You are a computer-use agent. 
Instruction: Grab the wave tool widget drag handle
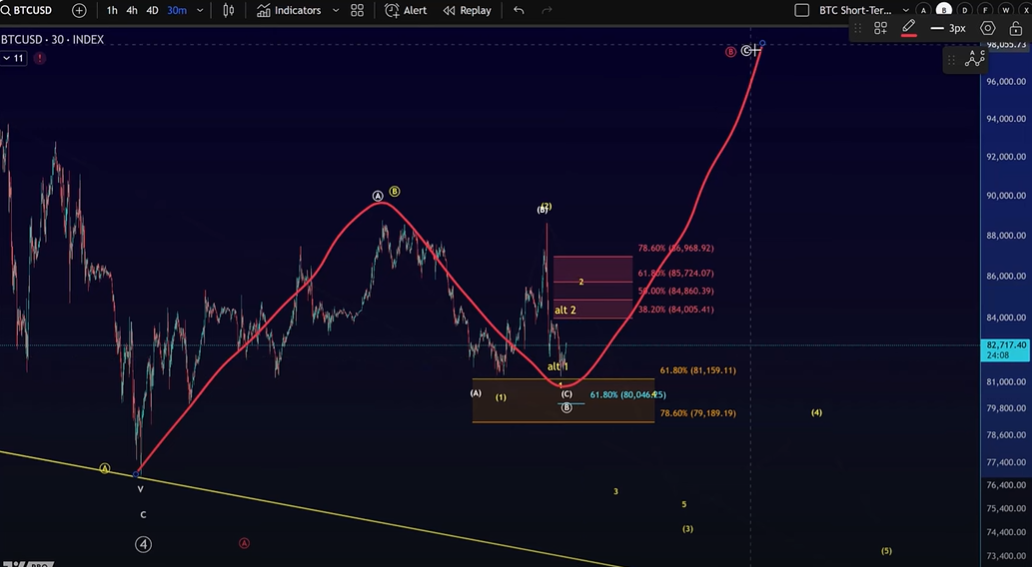tap(952, 60)
